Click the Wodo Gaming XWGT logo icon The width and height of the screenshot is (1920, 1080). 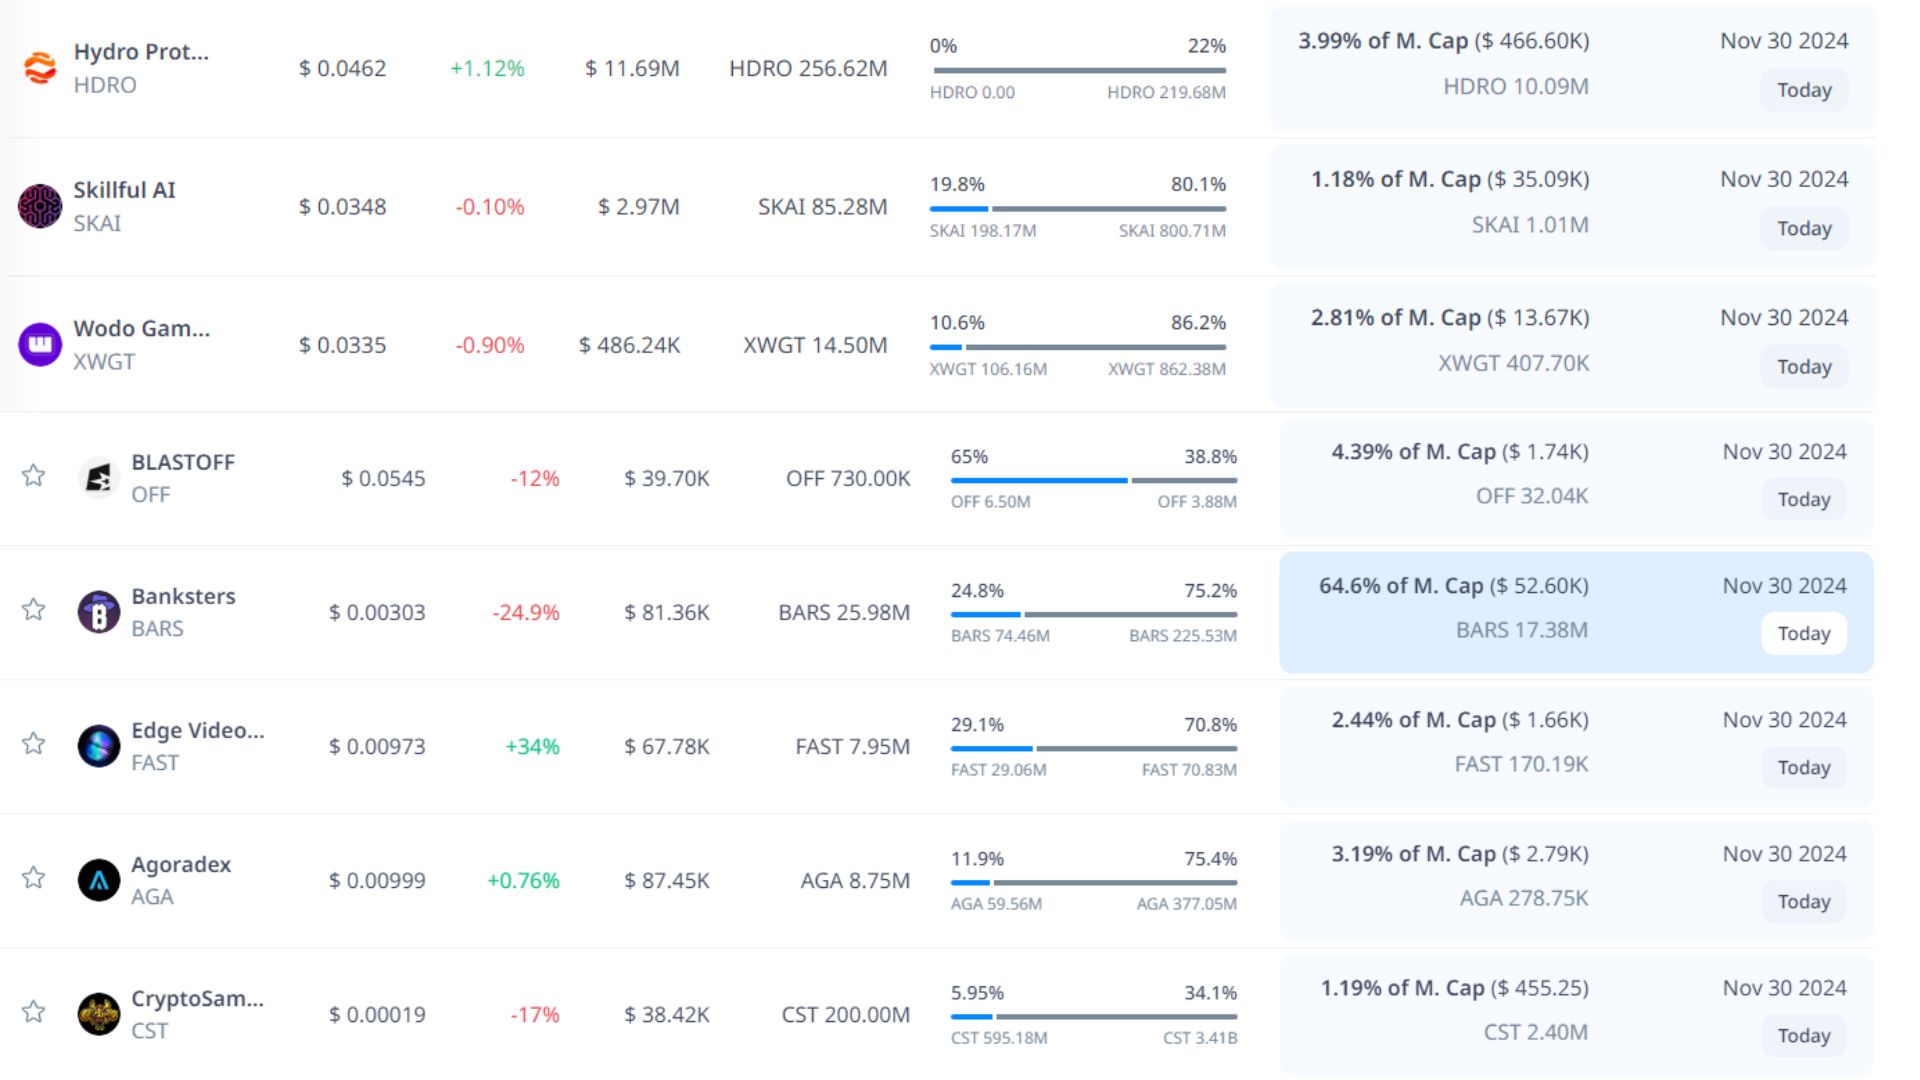[40, 345]
